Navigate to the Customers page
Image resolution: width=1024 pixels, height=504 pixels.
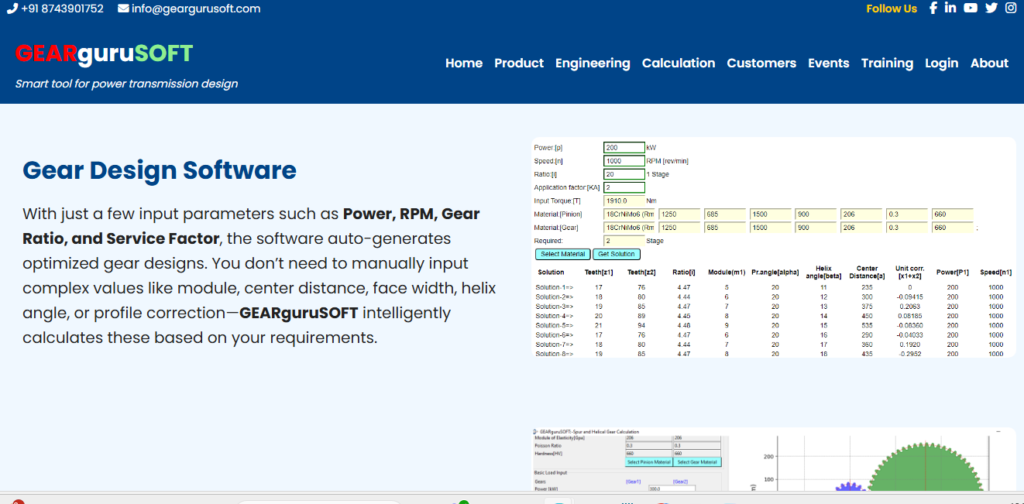[x=761, y=63]
